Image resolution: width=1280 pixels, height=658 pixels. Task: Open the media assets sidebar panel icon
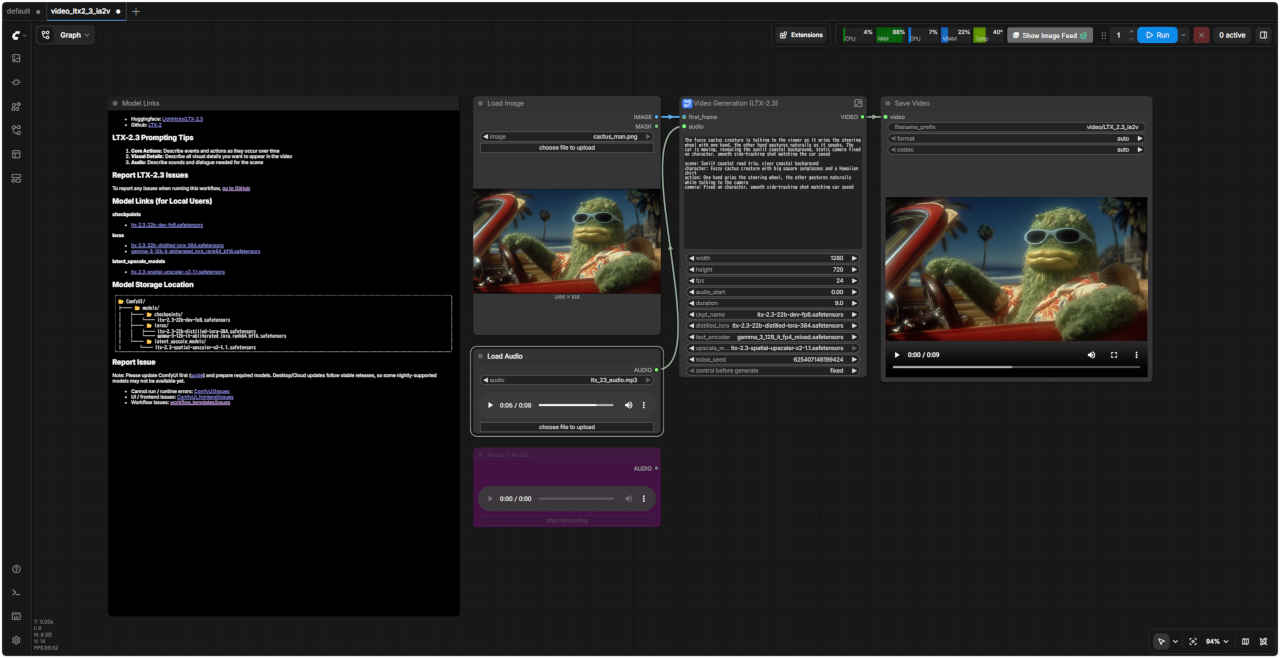coord(16,58)
